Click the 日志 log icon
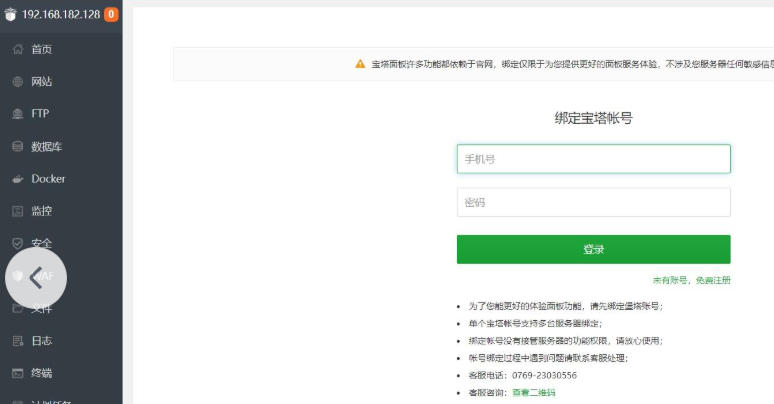The width and height of the screenshot is (774, 404). (18, 341)
